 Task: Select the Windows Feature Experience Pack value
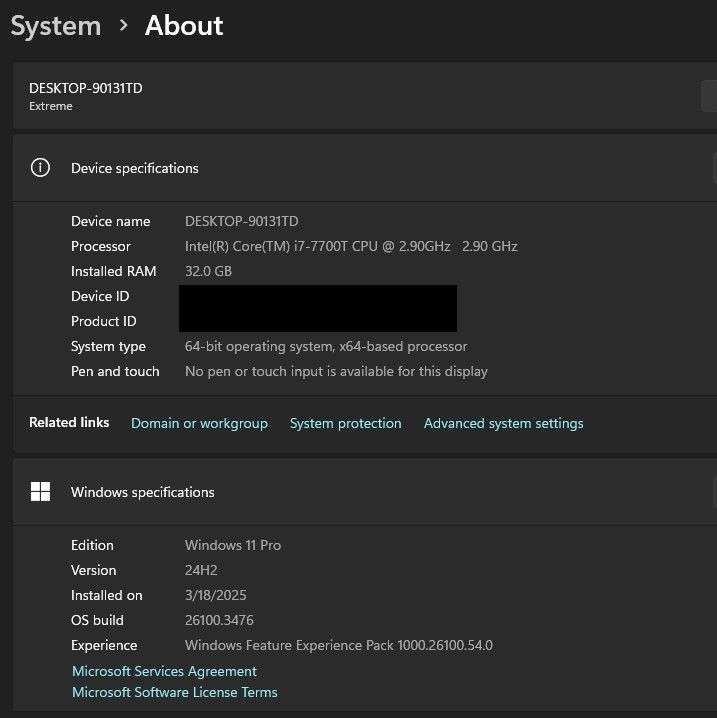[x=339, y=646]
